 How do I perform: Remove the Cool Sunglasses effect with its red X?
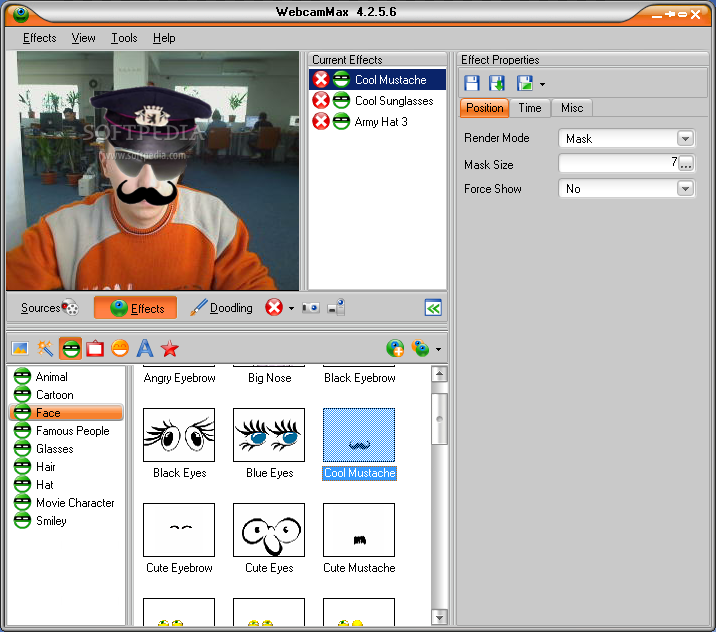click(321, 100)
